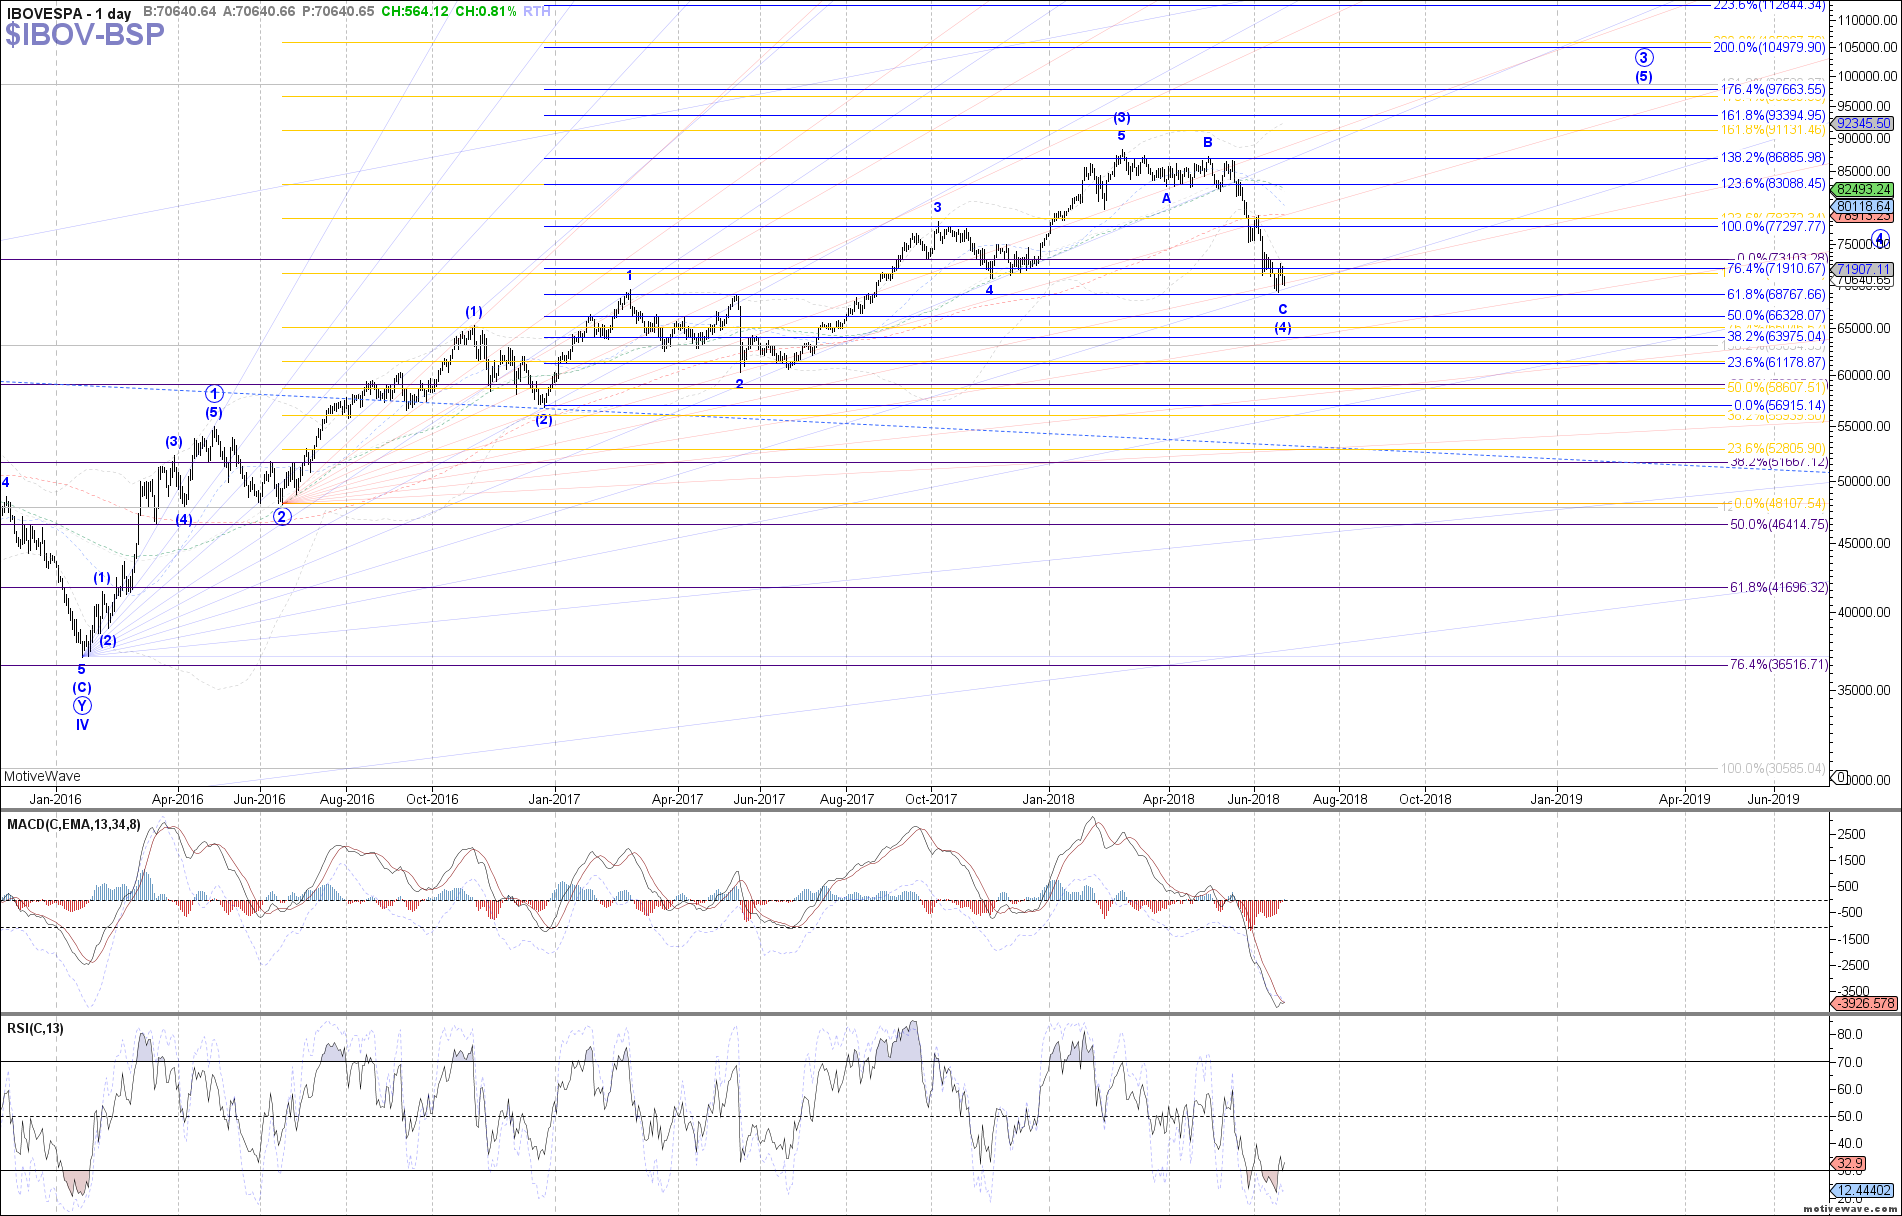The image size is (1902, 1216).
Task: Click the 71907.11 price tag on axis
Action: (x=1864, y=269)
